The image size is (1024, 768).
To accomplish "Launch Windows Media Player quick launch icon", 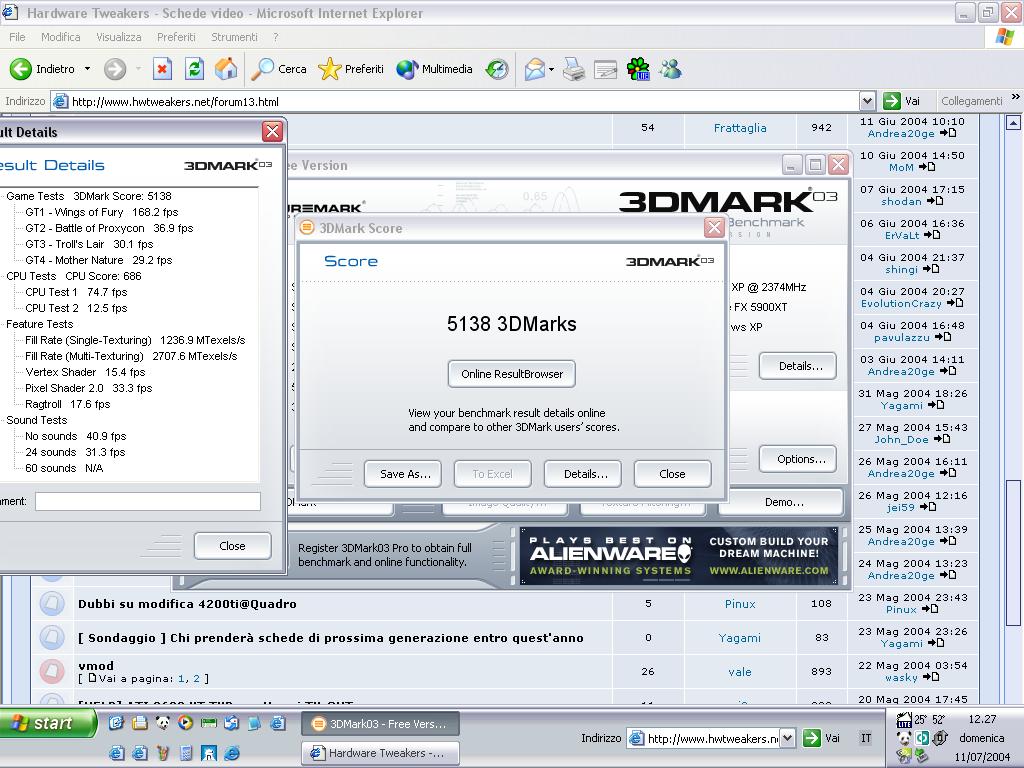I will pos(185,722).
